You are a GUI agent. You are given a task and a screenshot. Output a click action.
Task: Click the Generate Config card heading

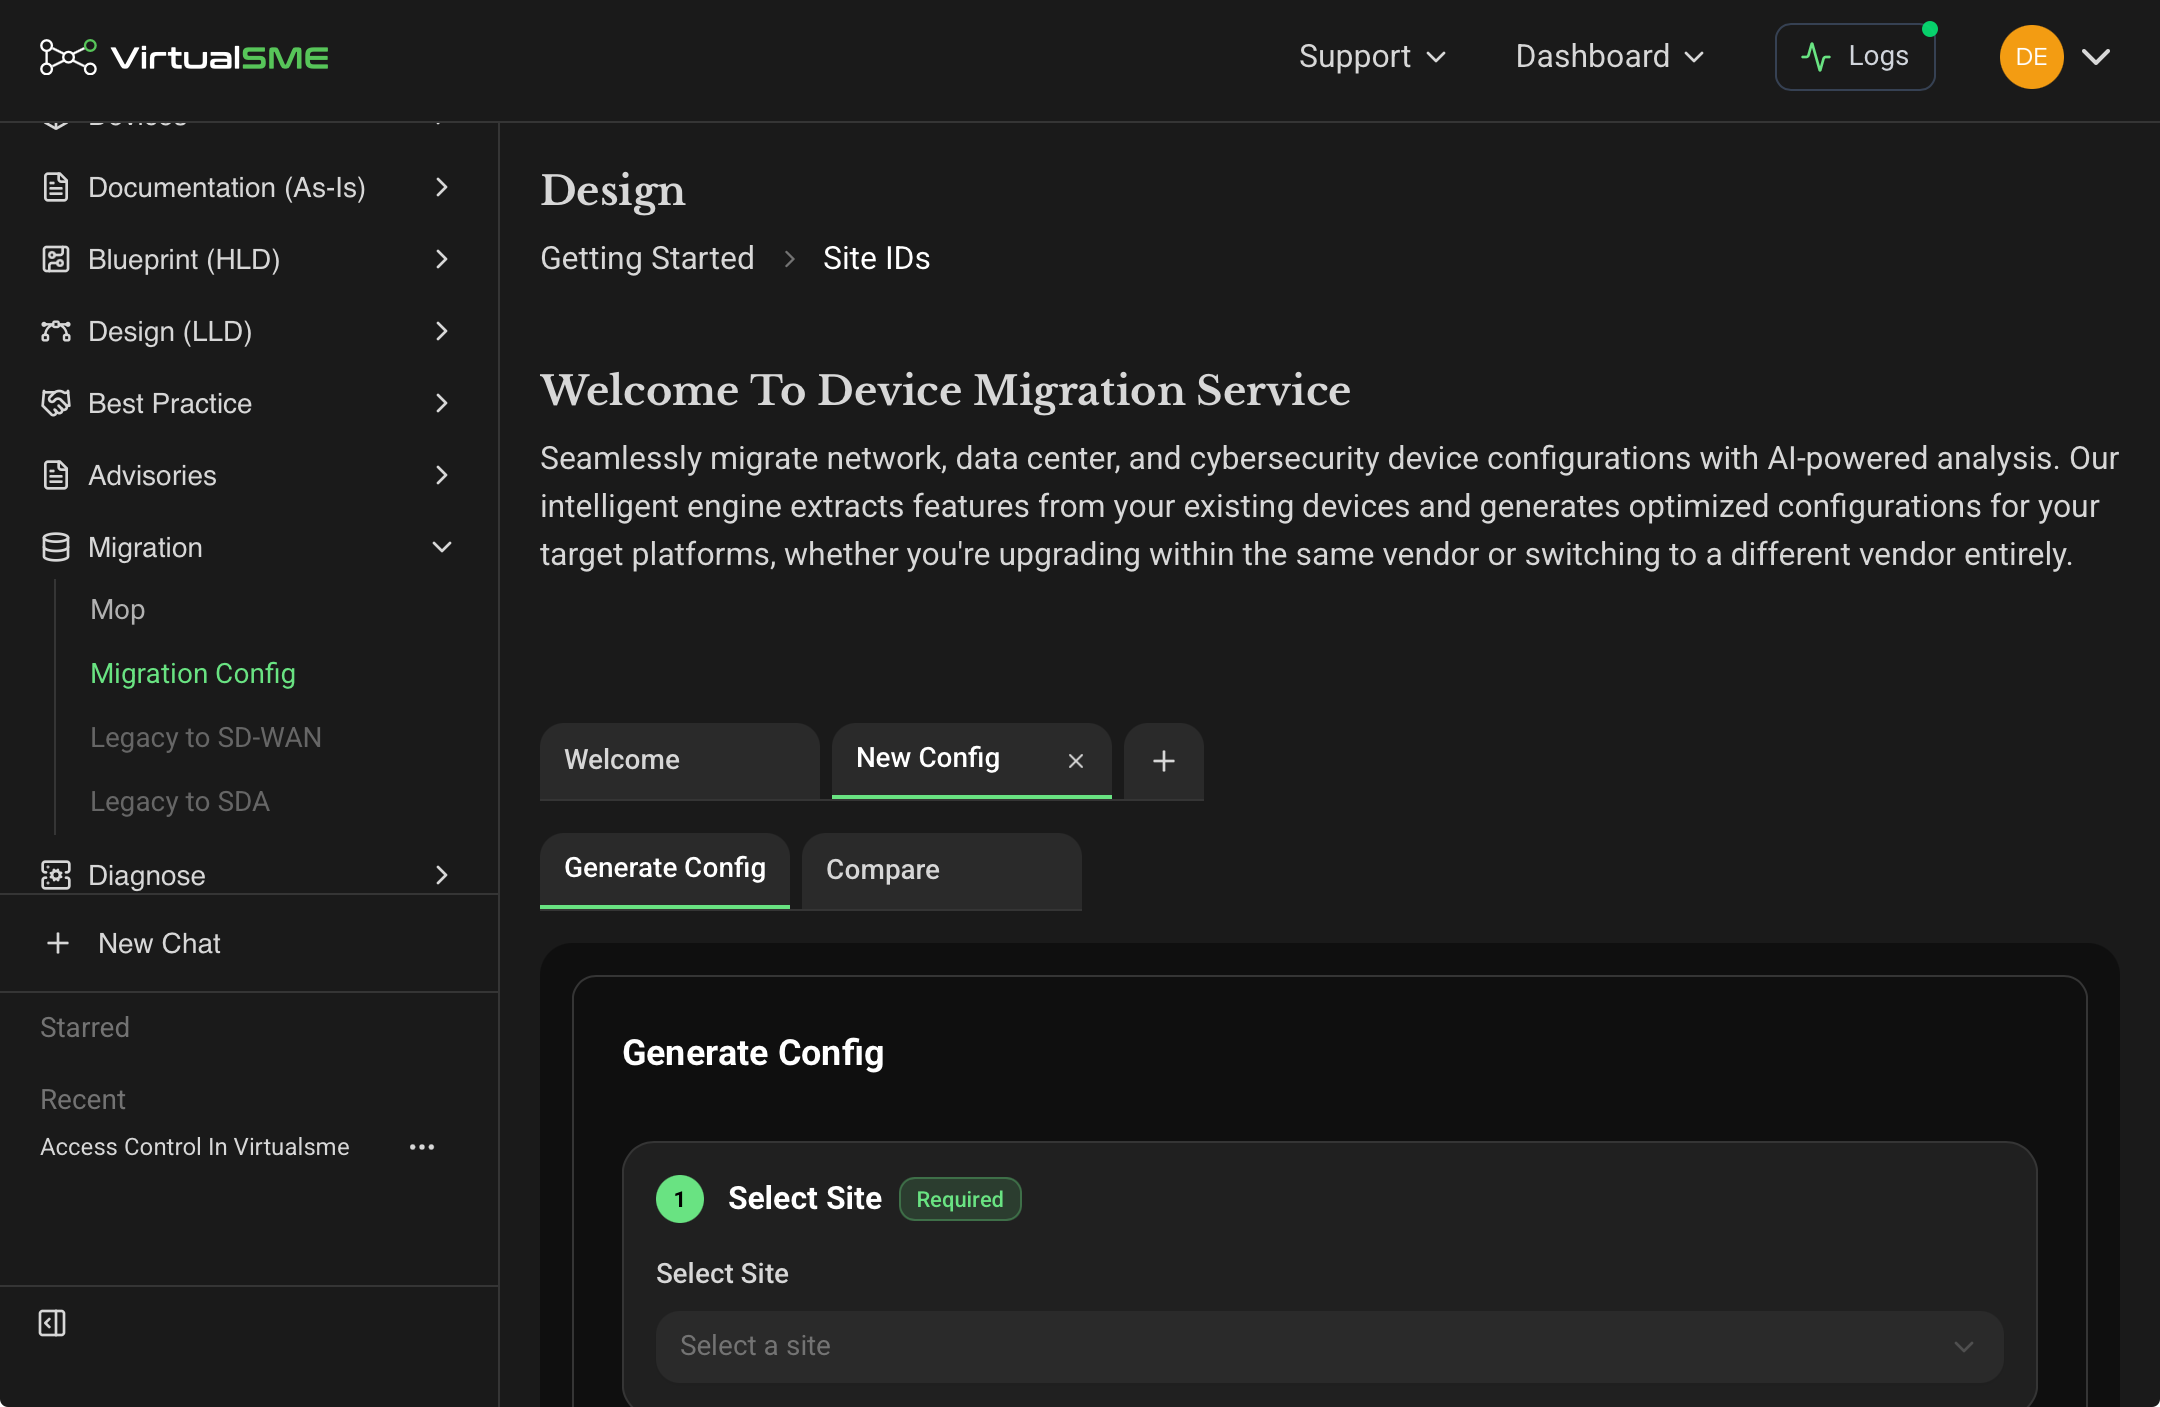[x=753, y=1053]
